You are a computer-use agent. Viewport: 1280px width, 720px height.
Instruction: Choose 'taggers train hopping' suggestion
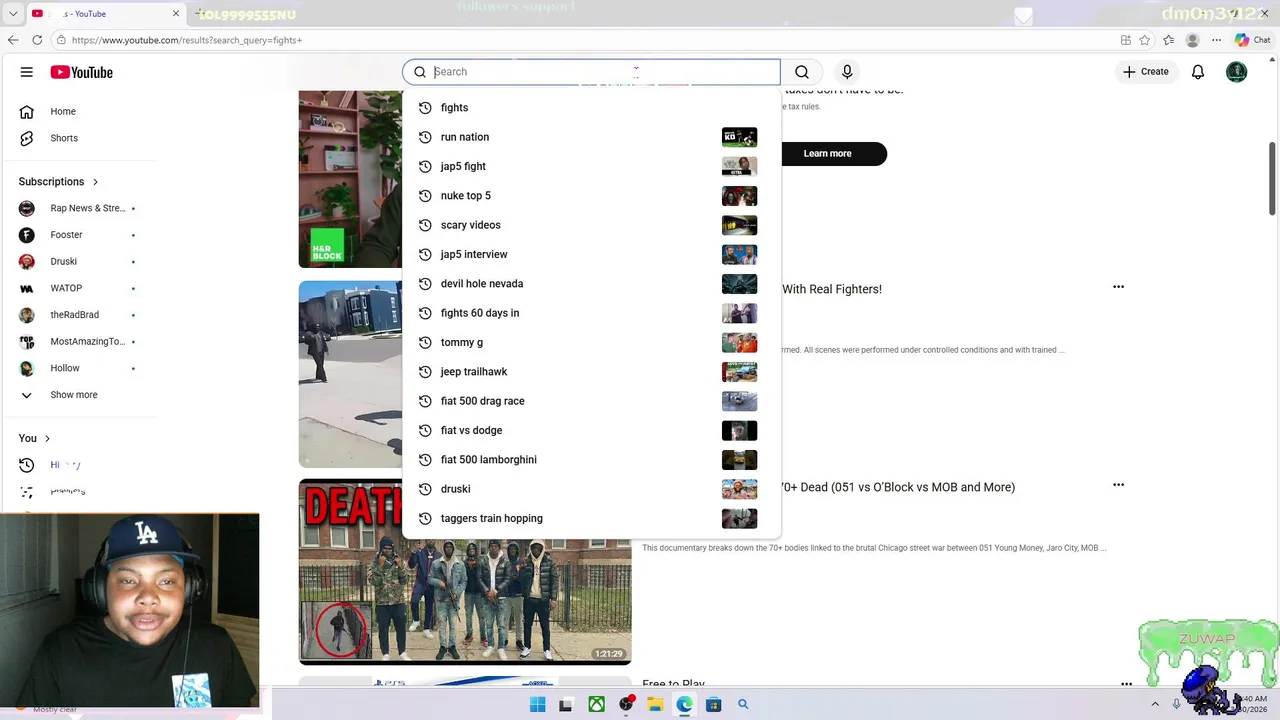pyautogui.click(x=591, y=518)
